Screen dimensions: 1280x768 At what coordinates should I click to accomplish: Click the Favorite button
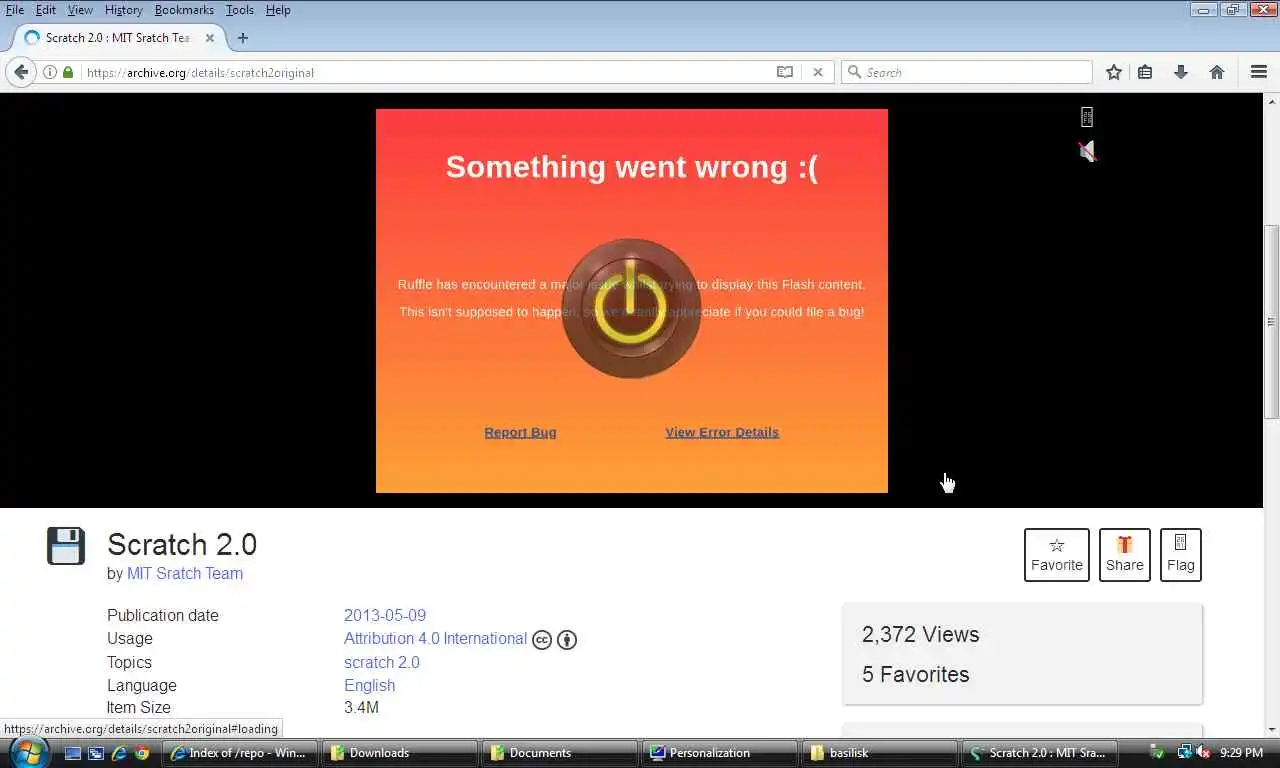[1057, 555]
